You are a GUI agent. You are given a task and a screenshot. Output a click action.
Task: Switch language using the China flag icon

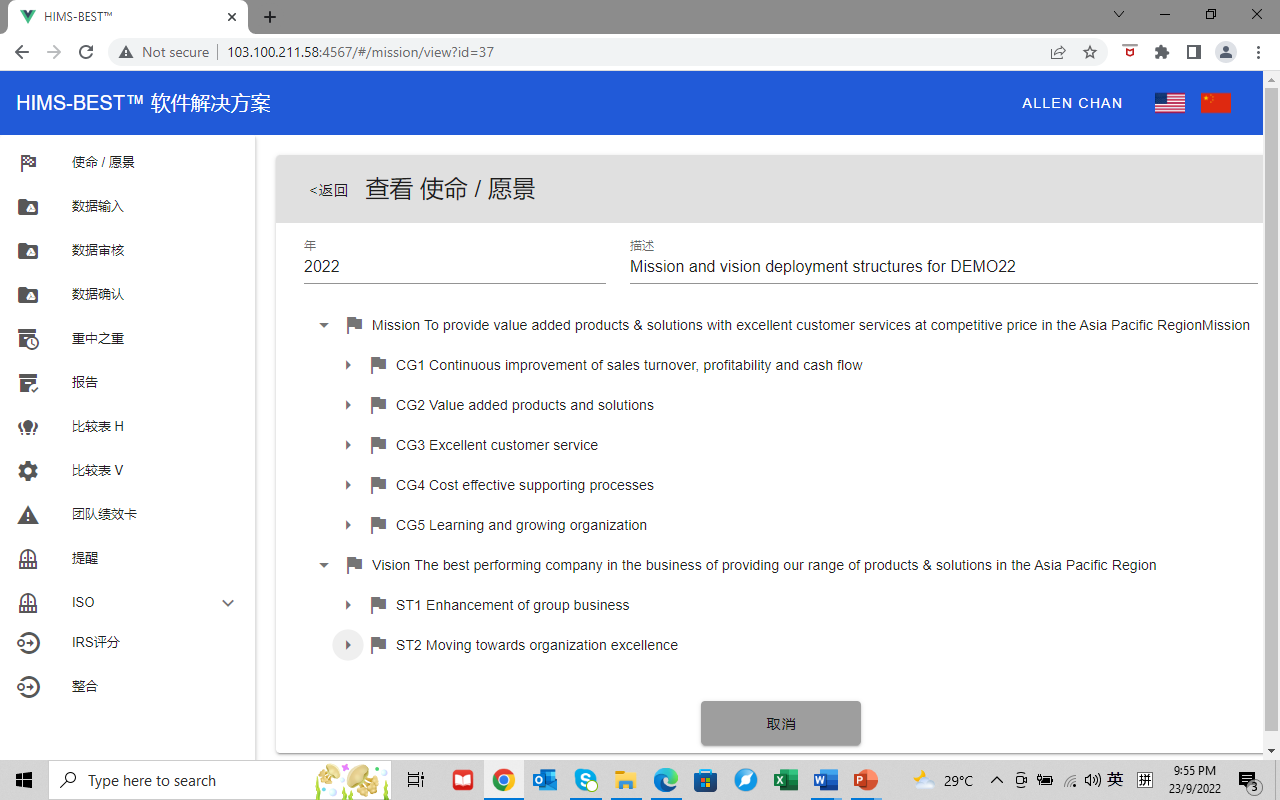click(x=1216, y=103)
